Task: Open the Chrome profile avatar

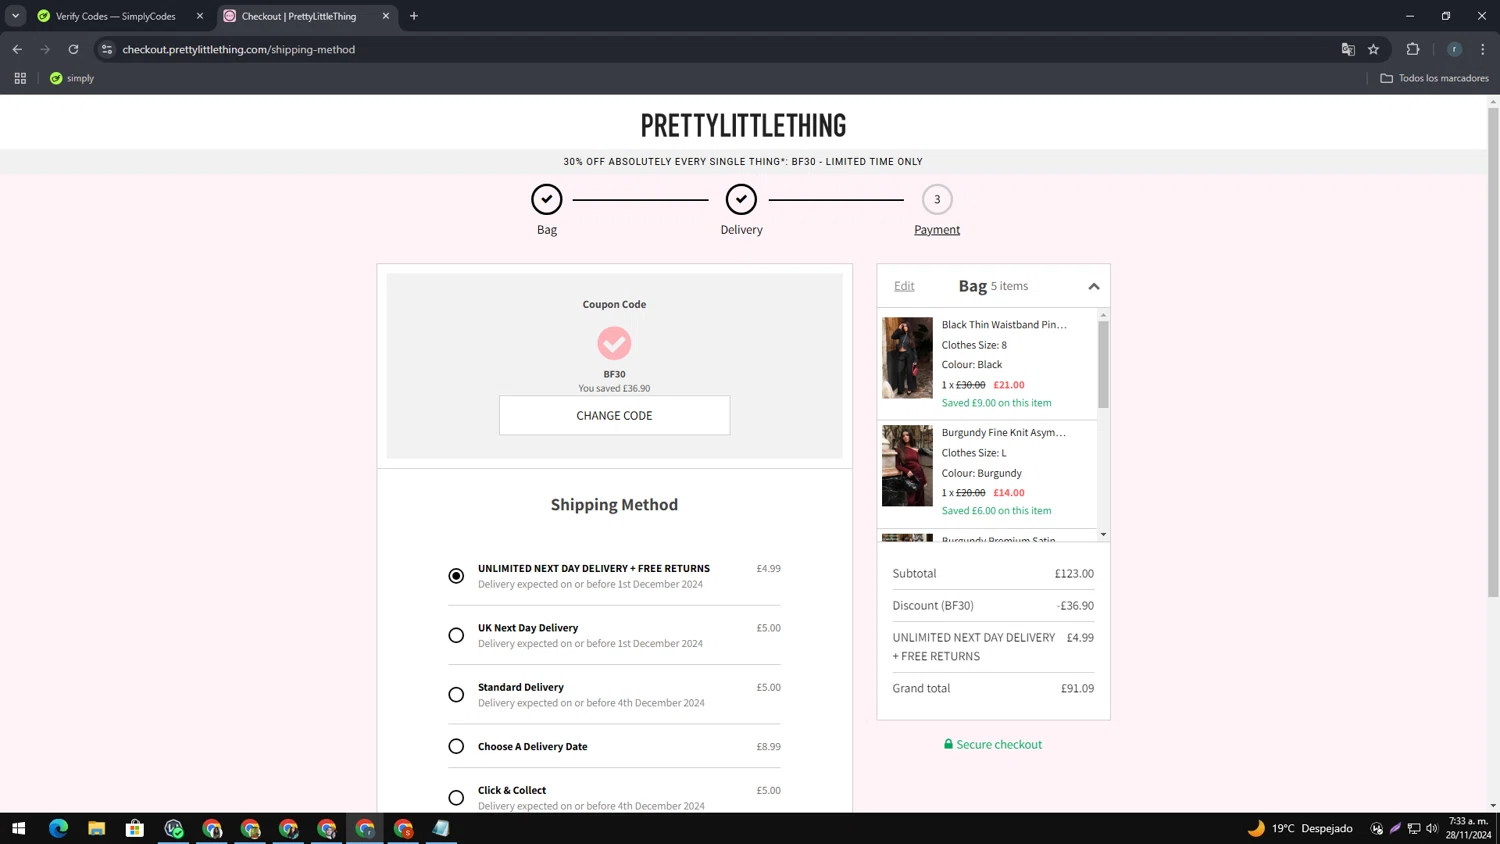Action: 1454,49
